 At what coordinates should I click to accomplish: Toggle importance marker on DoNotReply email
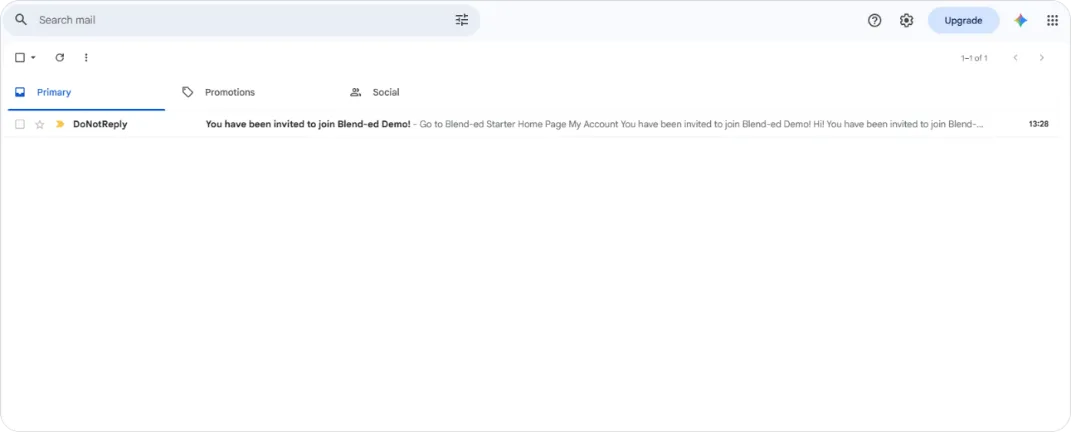pos(60,124)
